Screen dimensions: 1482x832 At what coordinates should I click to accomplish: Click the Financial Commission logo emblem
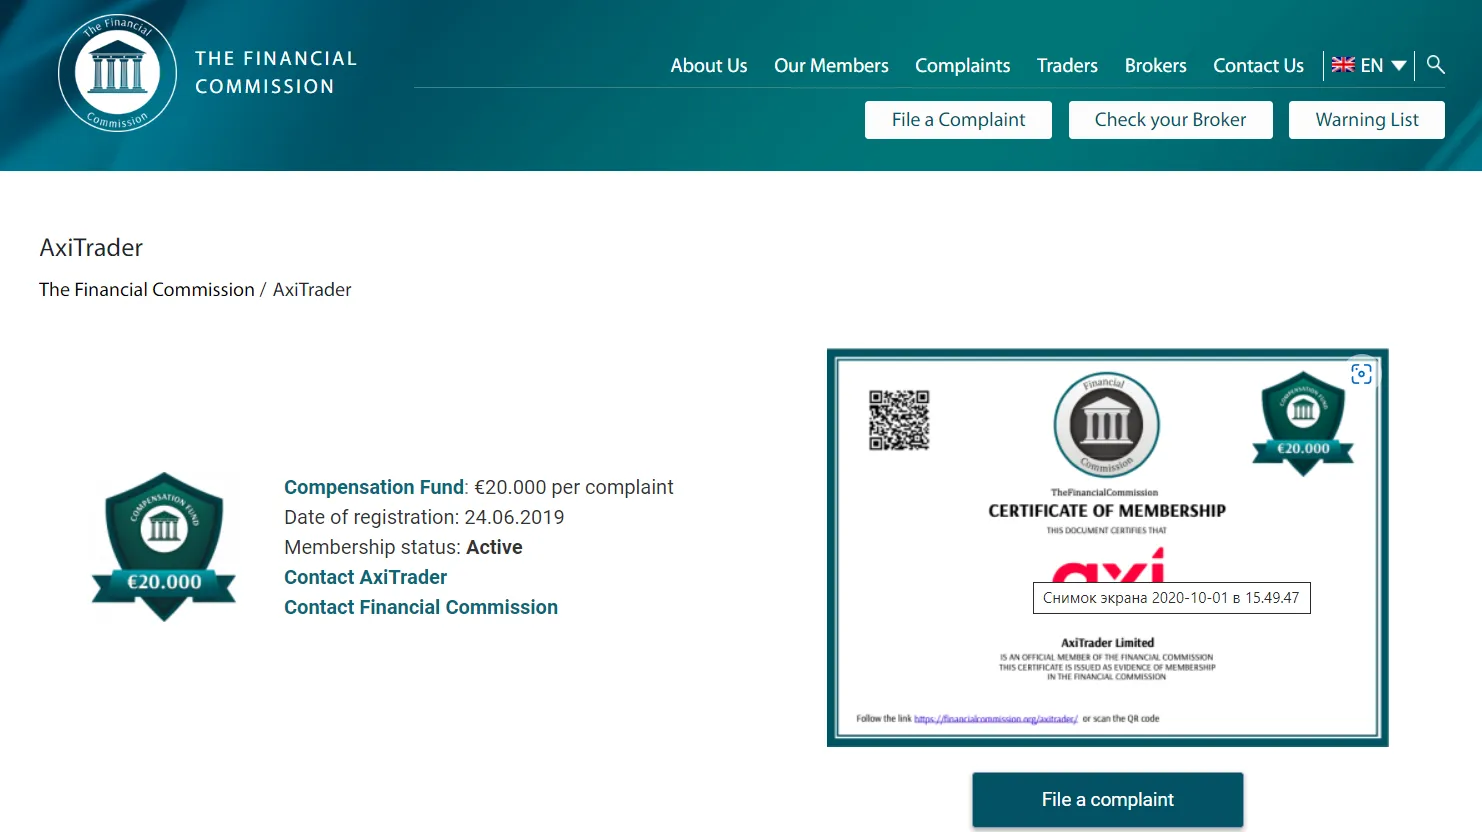tap(117, 73)
